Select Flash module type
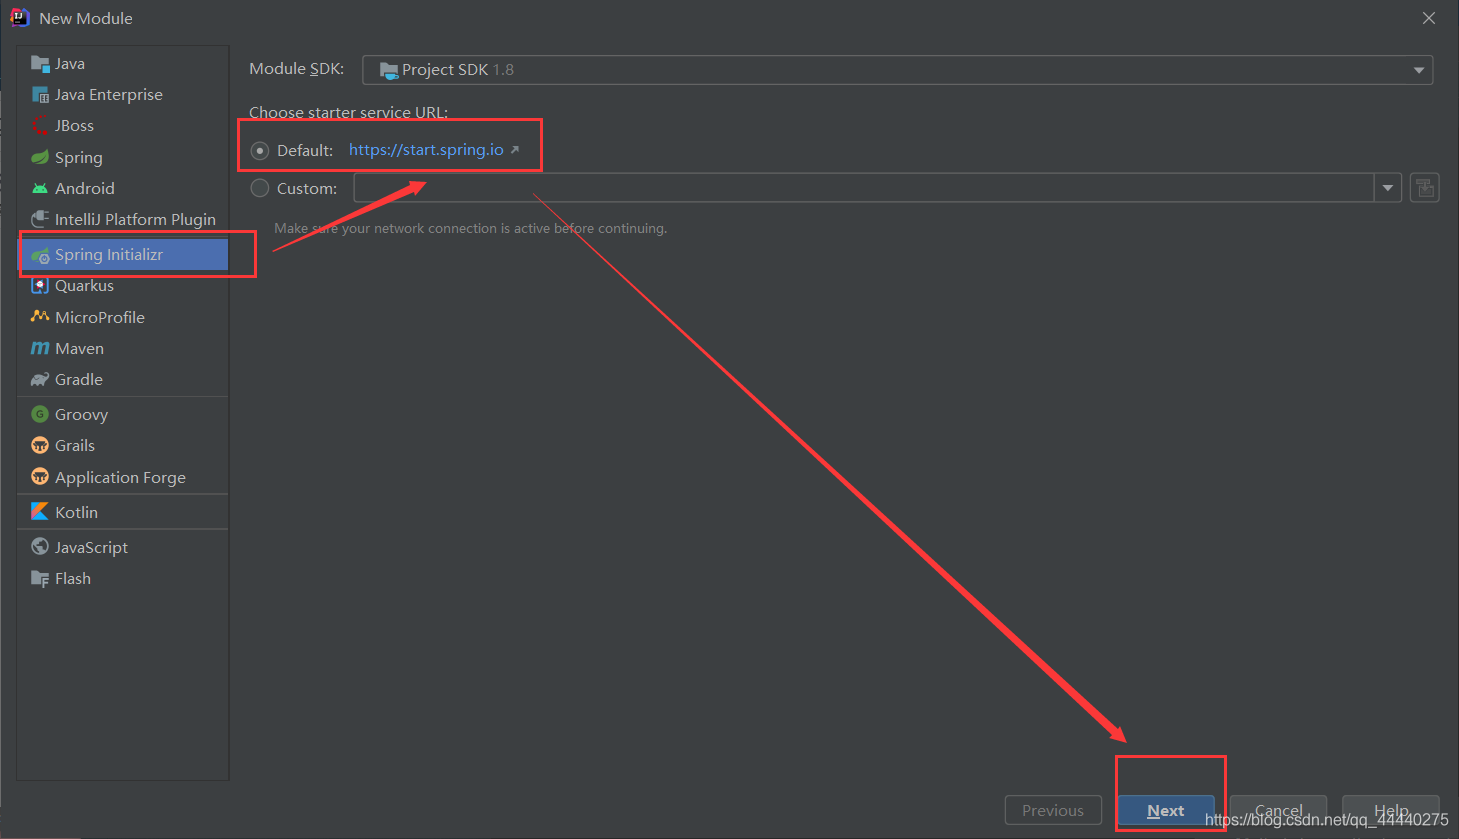This screenshot has width=1459, height=839. click(x=123, y=578)
